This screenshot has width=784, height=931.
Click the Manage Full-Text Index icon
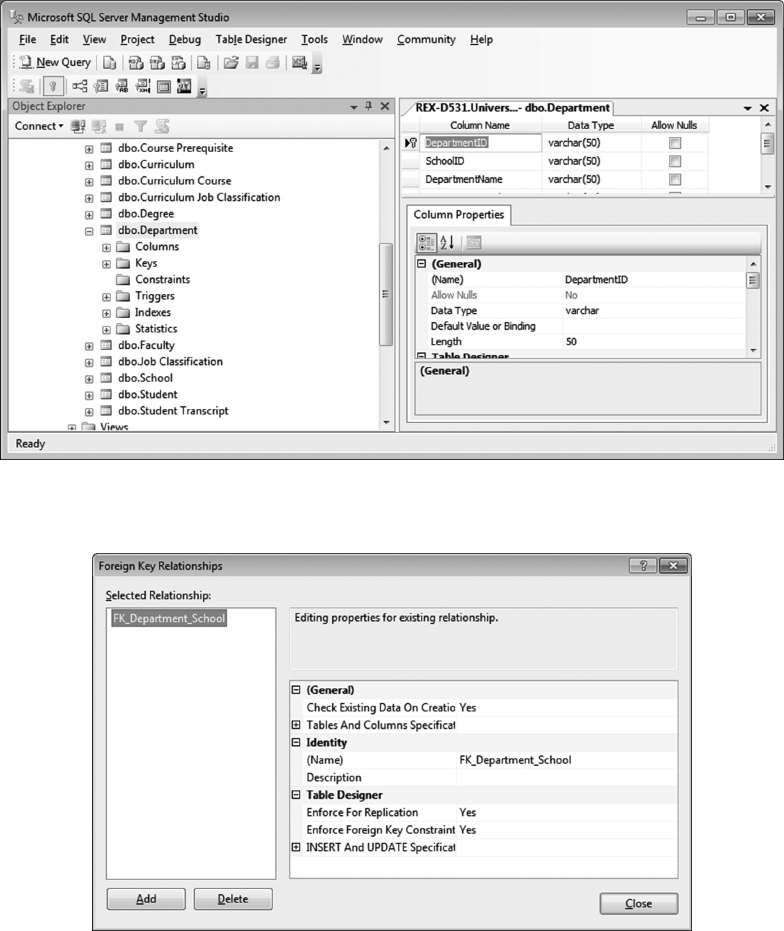tap(122, 86)
